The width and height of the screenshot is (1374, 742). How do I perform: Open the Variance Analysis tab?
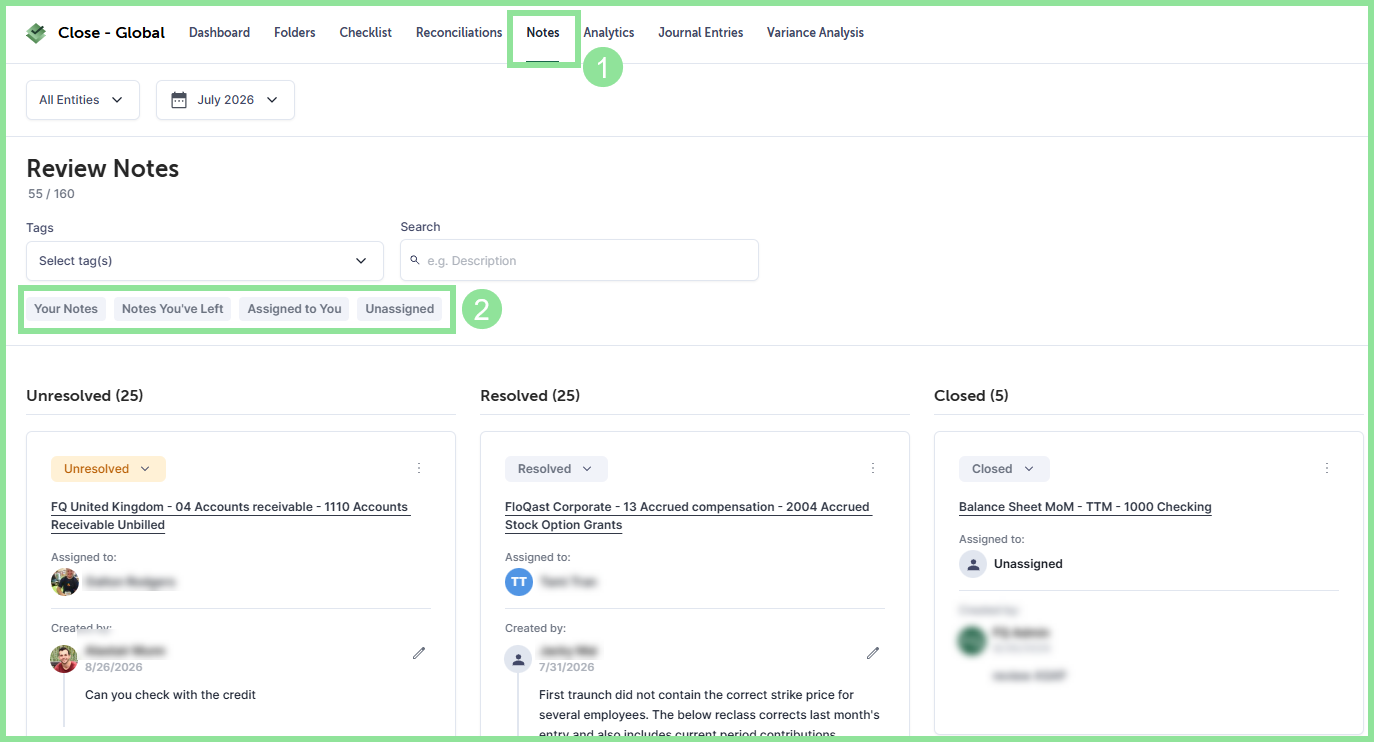click(815, 33)
